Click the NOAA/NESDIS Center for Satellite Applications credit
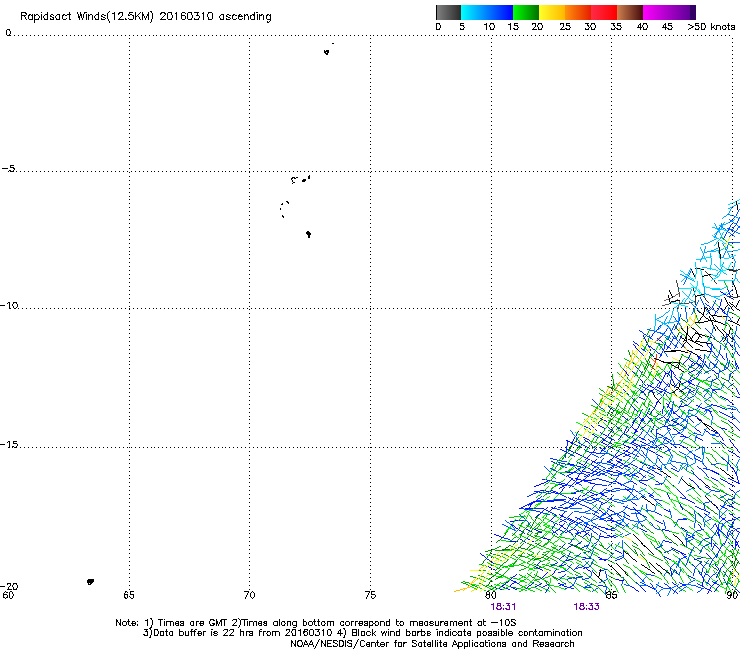Viewport: 740px width, 650px height. [x=432, y=644]
